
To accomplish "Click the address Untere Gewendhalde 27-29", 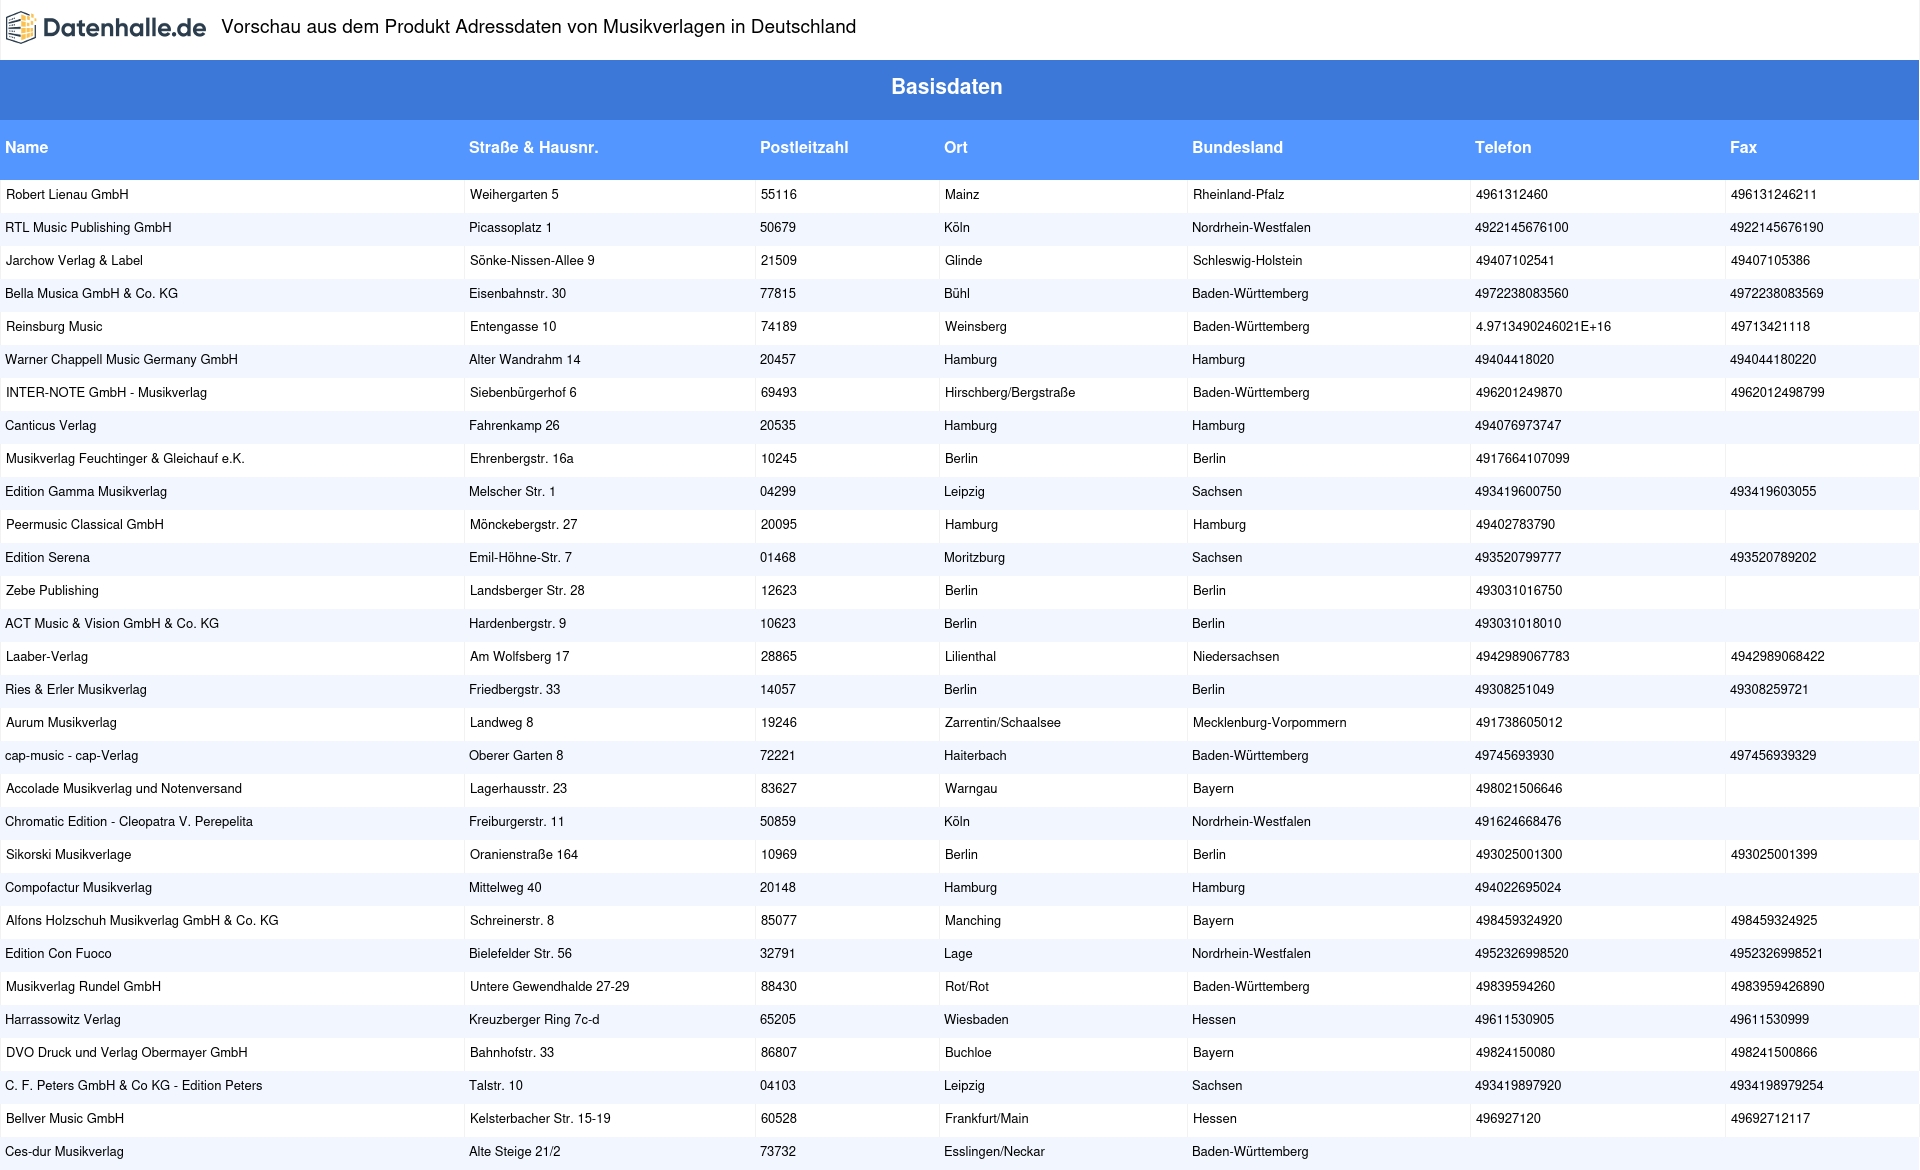I will coord(550,987).
